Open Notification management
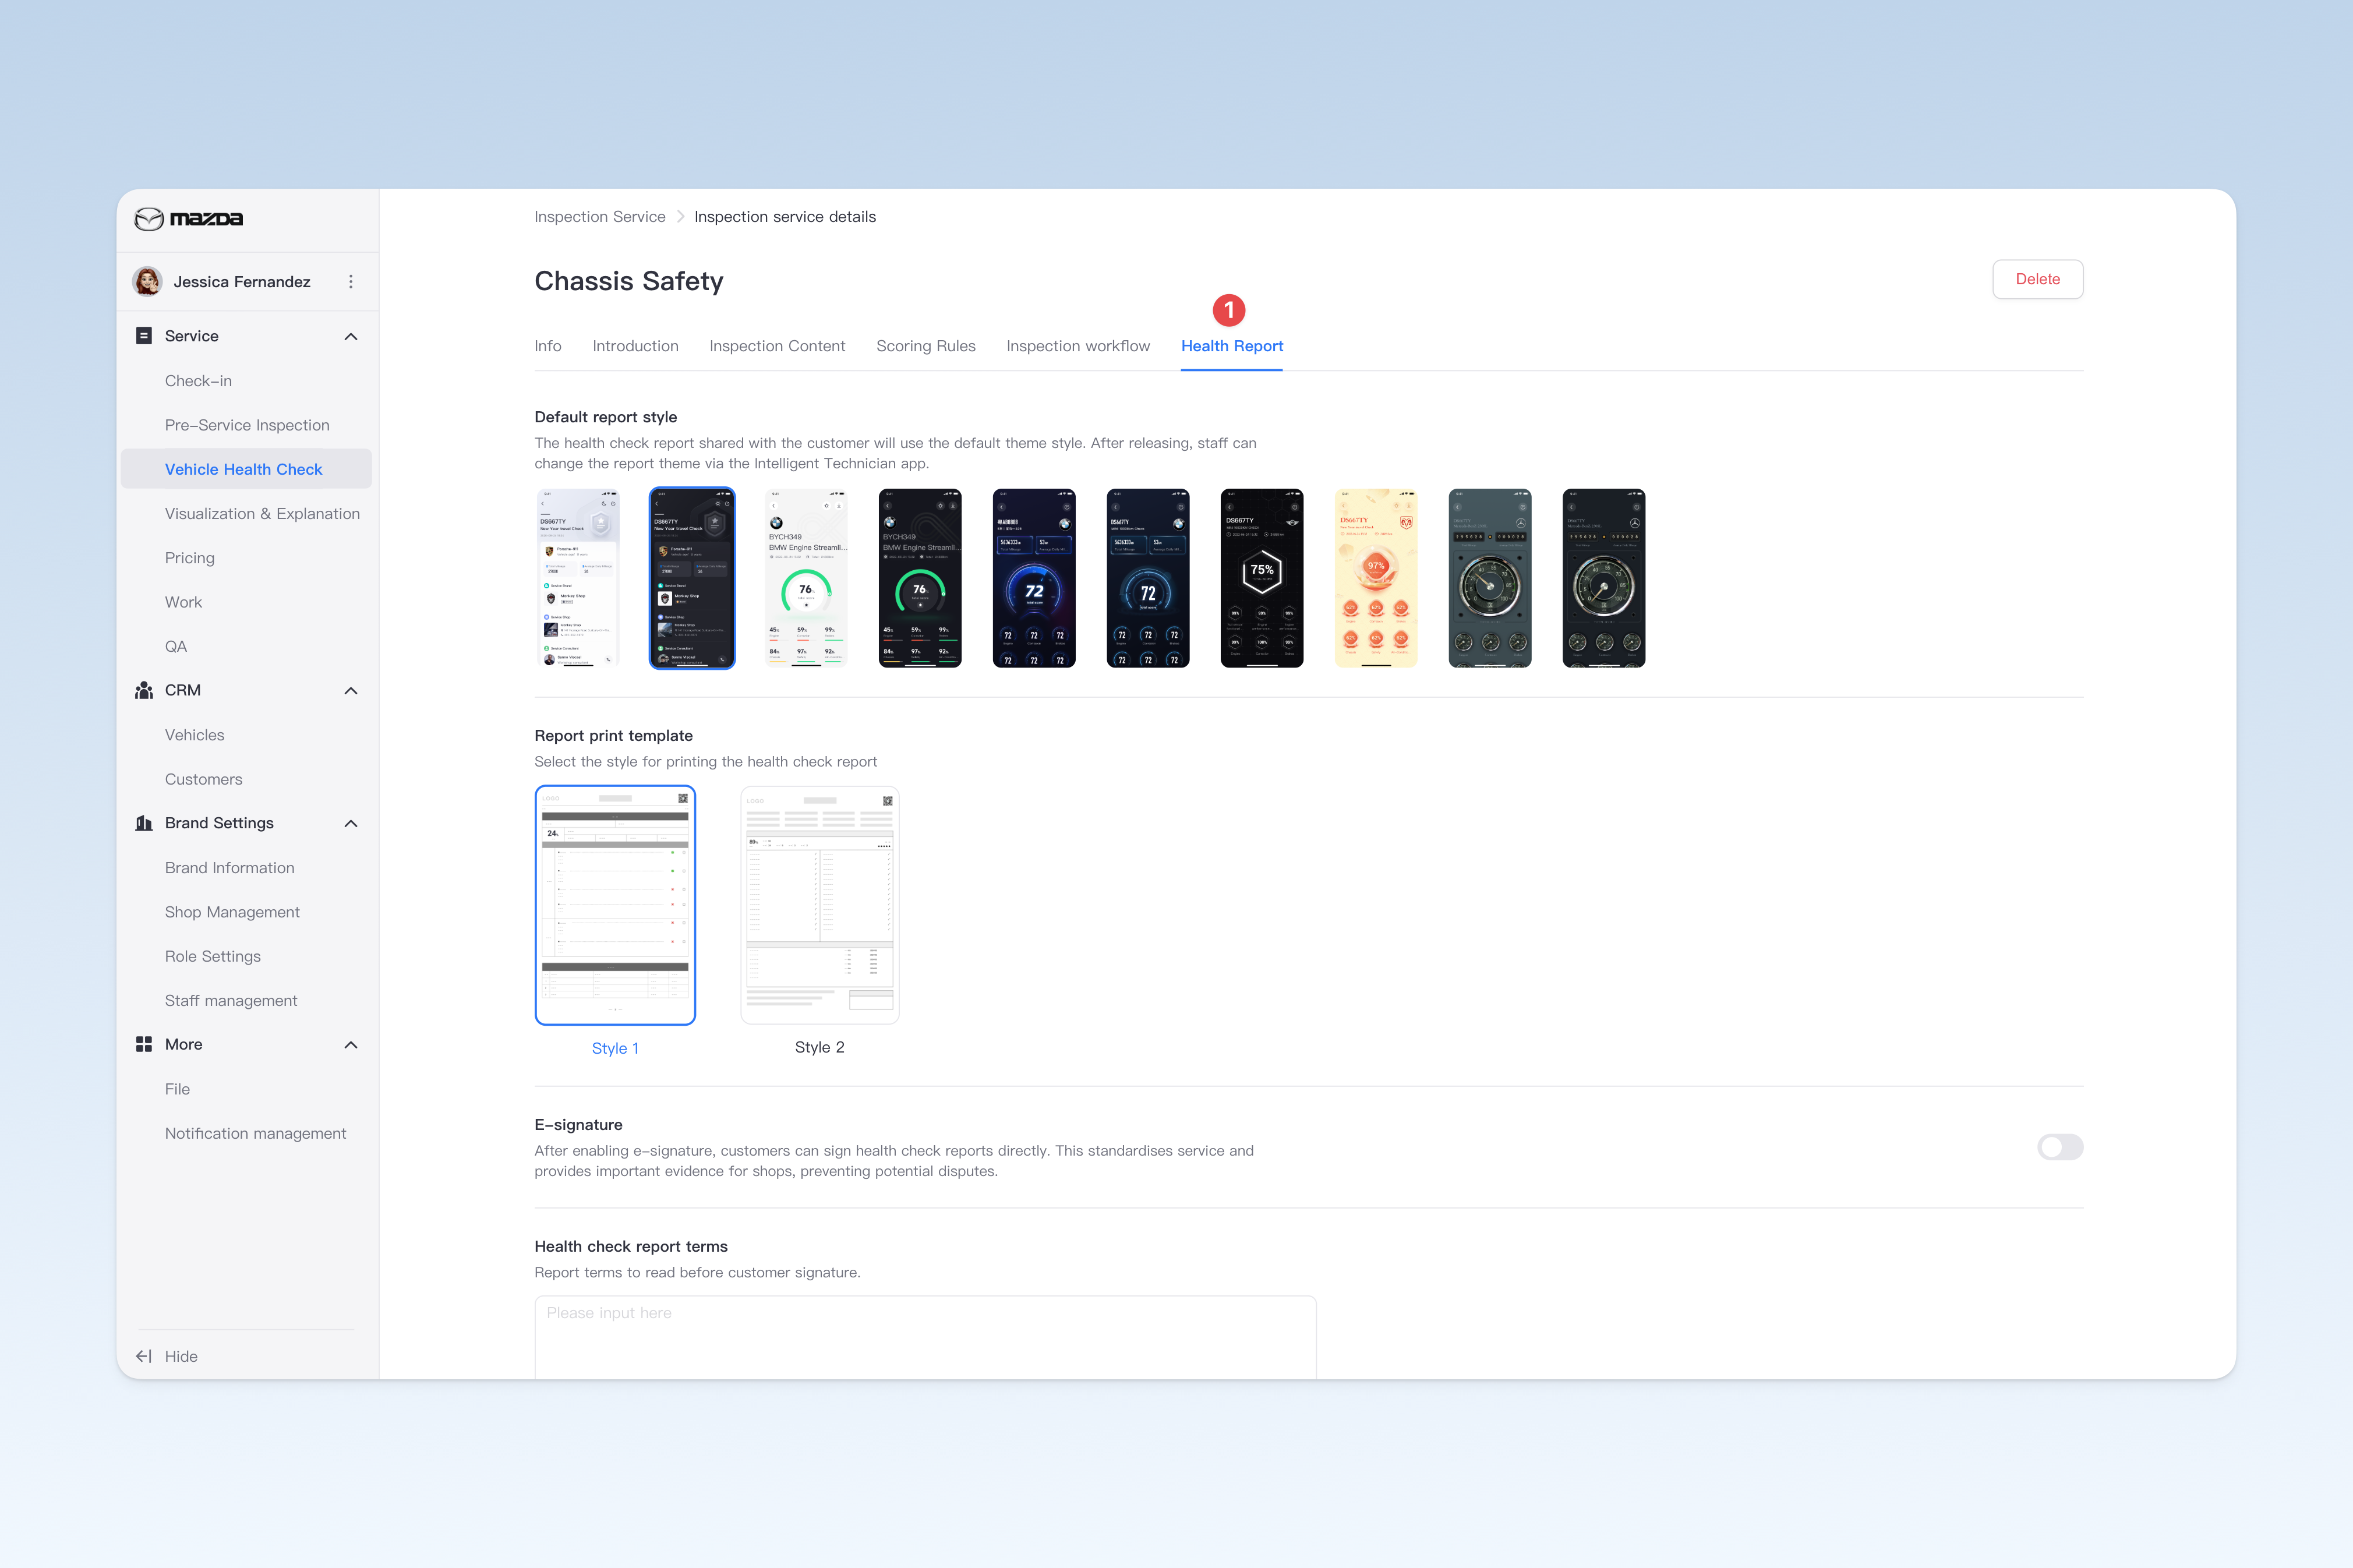This screenshot has width=2353, height=1568. (255, 1133)
